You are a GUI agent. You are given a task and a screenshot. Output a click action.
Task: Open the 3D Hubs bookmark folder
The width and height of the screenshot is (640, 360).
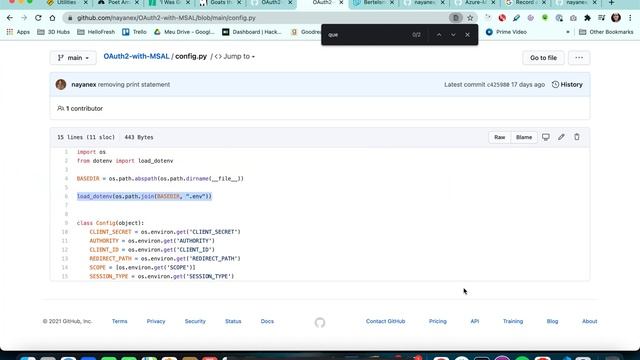point(53,32)
